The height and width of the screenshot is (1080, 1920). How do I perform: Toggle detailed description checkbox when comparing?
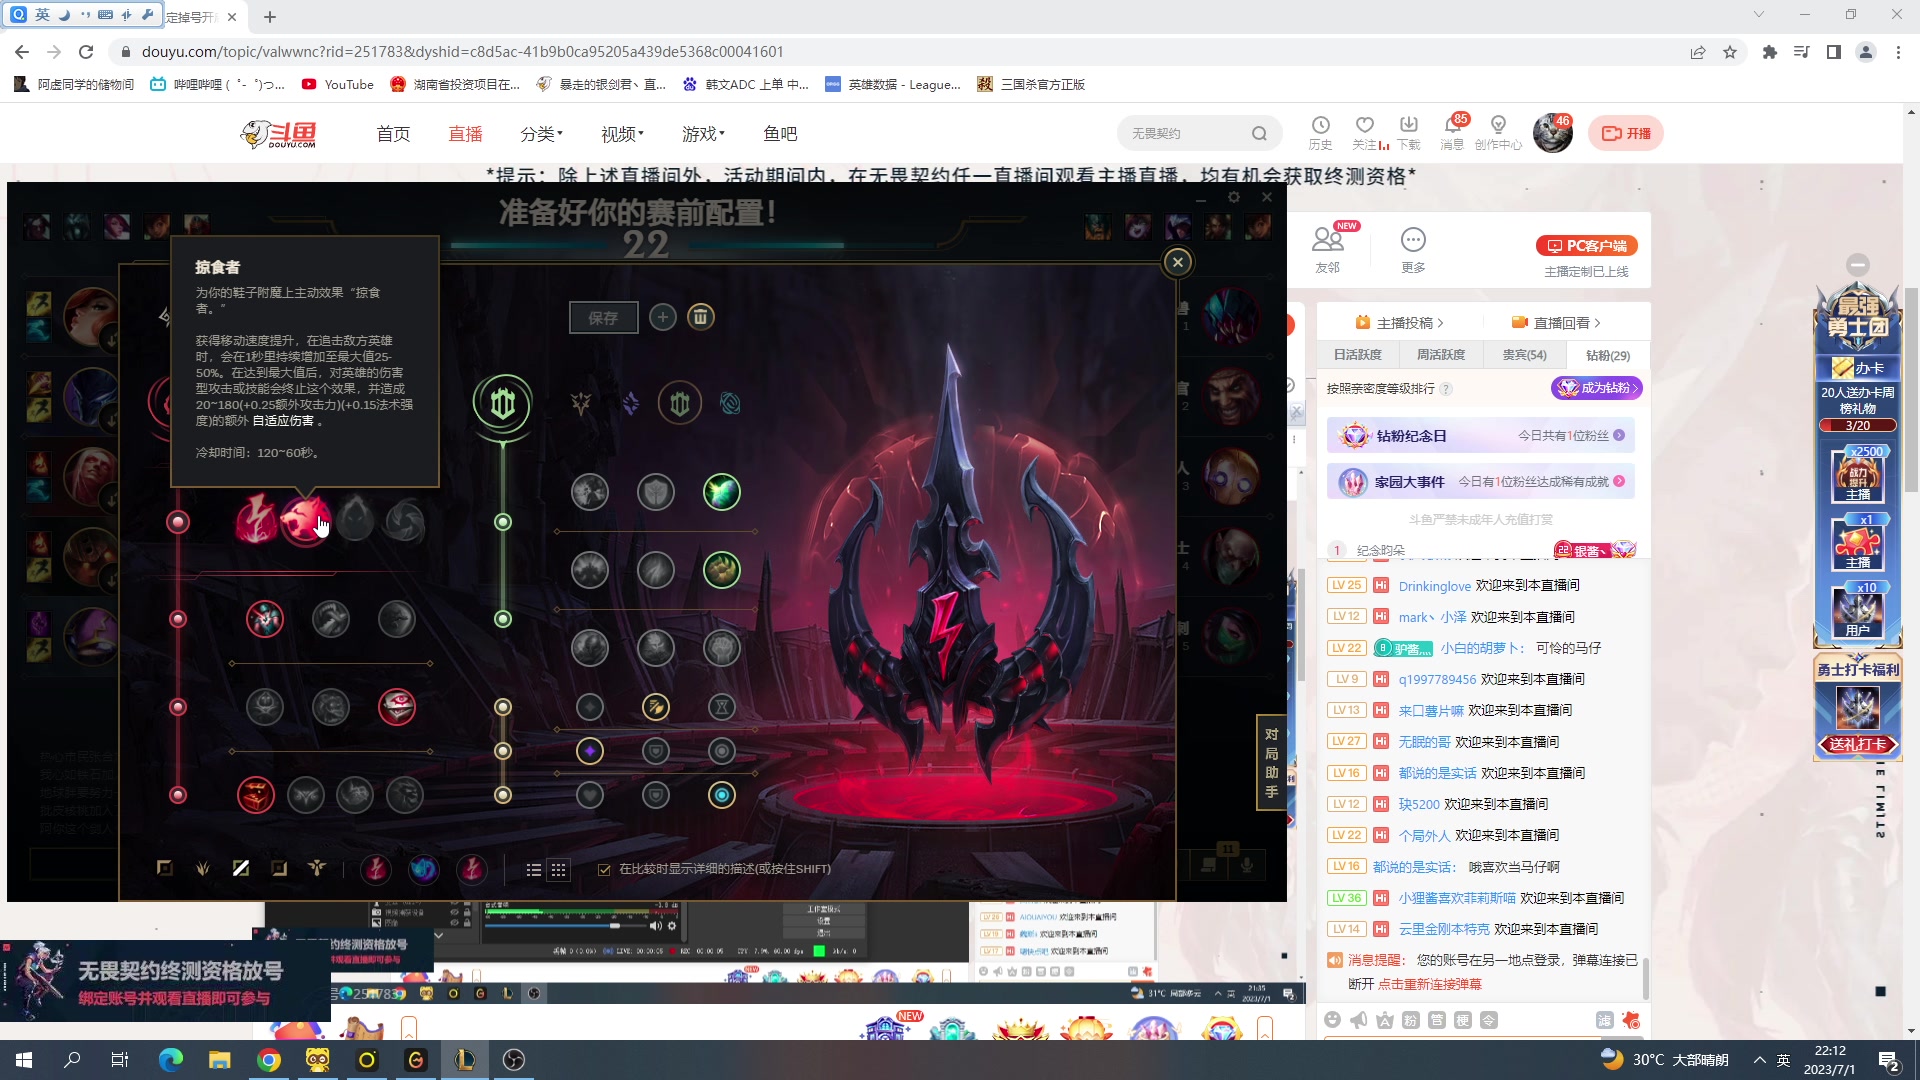point(604,869)
